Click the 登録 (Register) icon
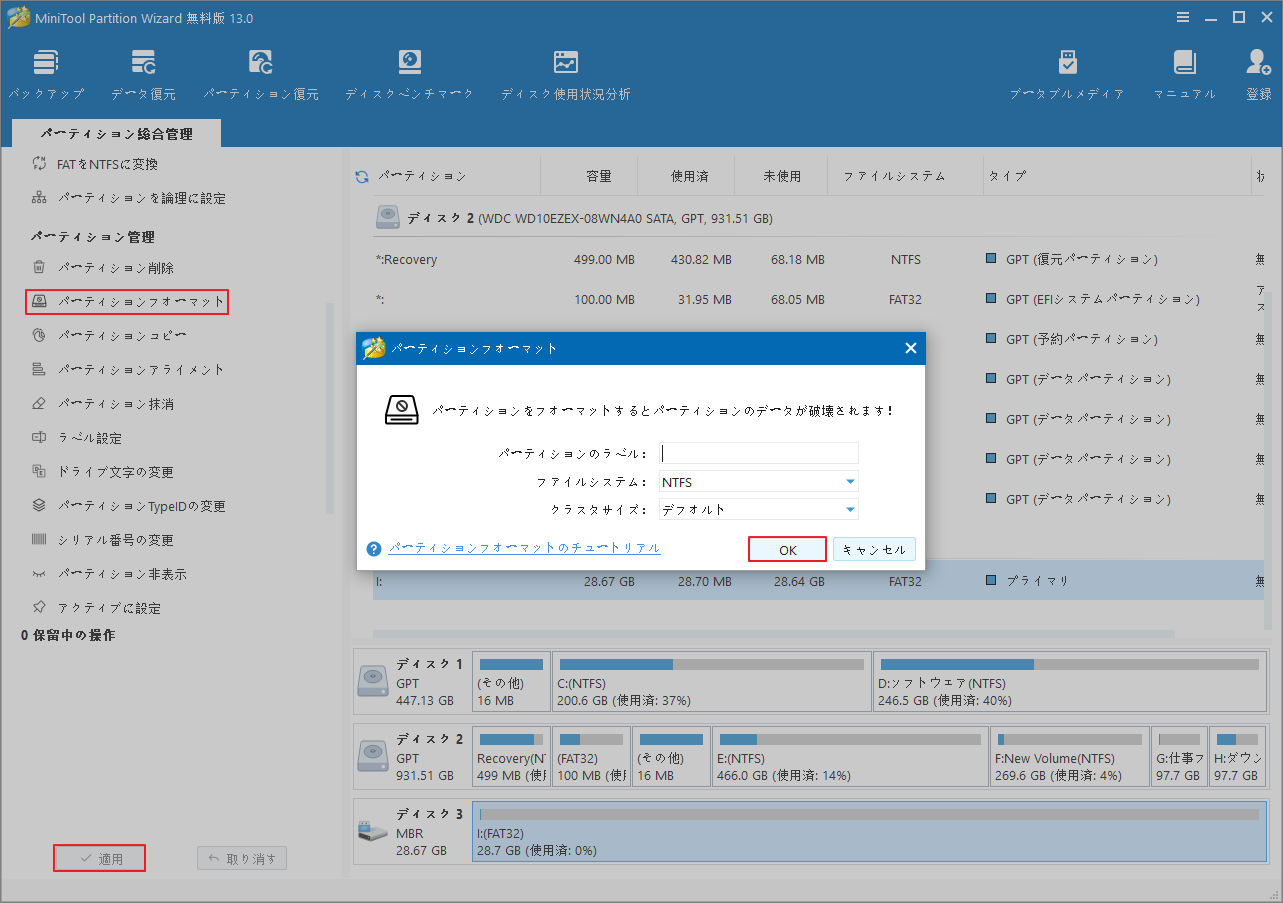This screenshot has width=1283, height=903. point(1257,72)
